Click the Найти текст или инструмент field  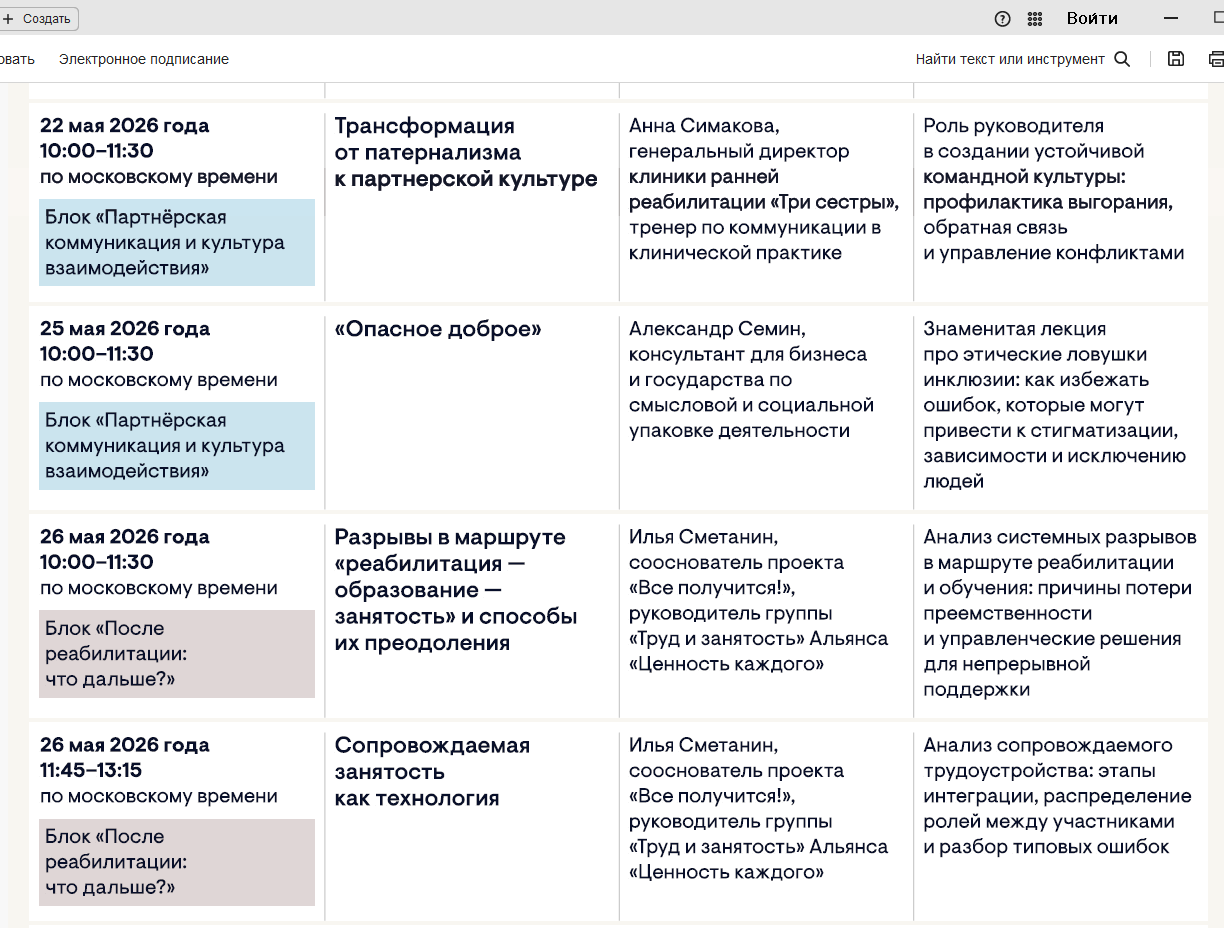tap(1010, 59)
